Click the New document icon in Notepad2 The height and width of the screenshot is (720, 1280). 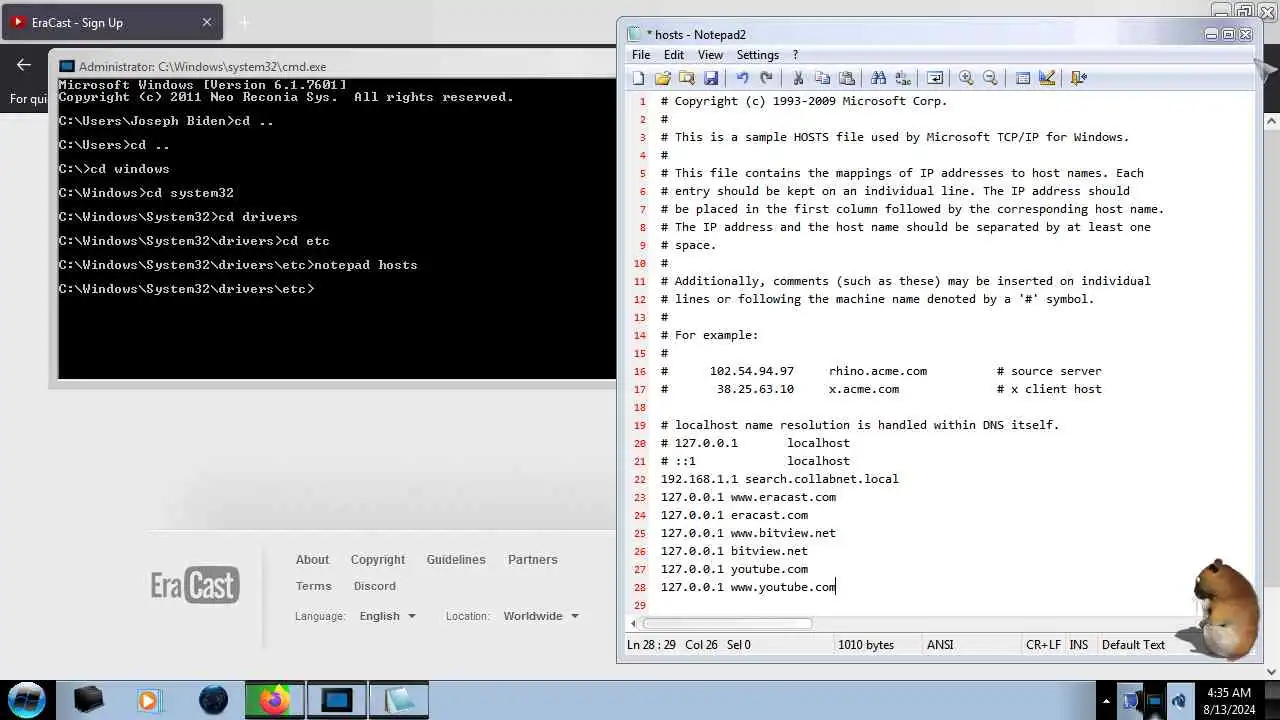point(638,78)
